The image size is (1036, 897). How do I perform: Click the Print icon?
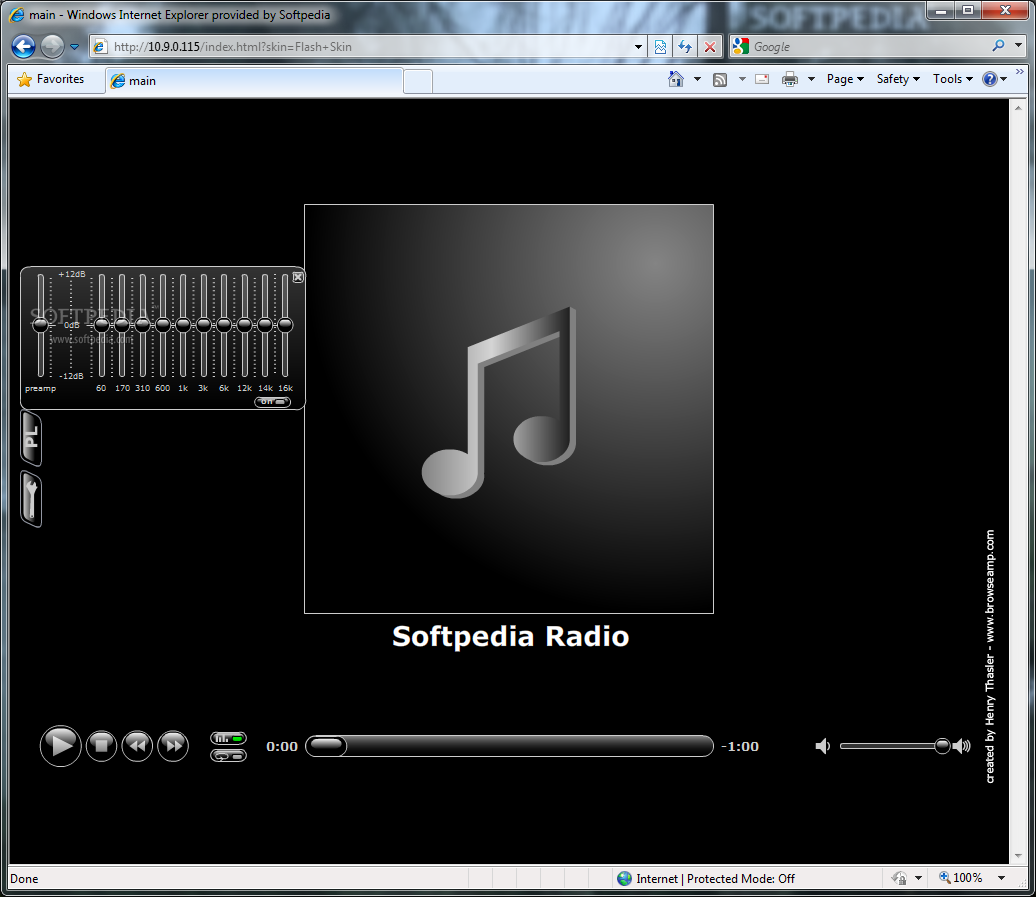(790, 80)
